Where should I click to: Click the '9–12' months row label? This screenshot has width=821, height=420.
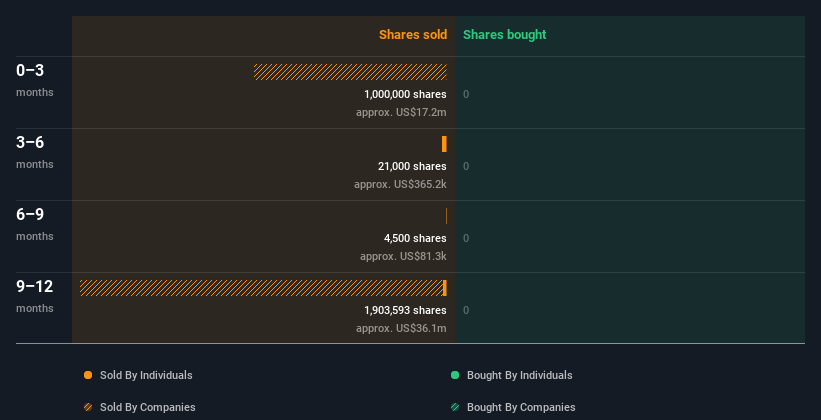click(35, 286)
